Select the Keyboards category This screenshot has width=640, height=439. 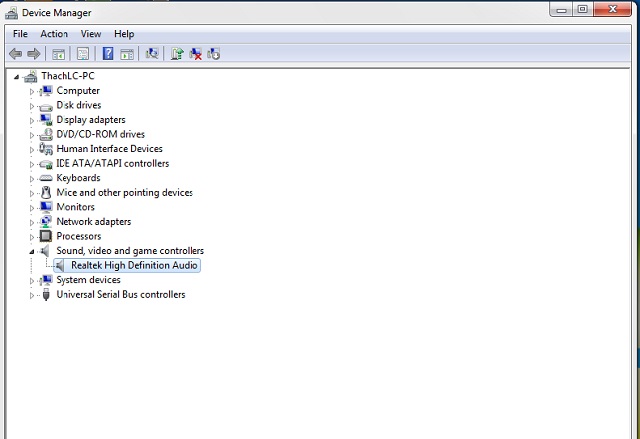(78, 178)
